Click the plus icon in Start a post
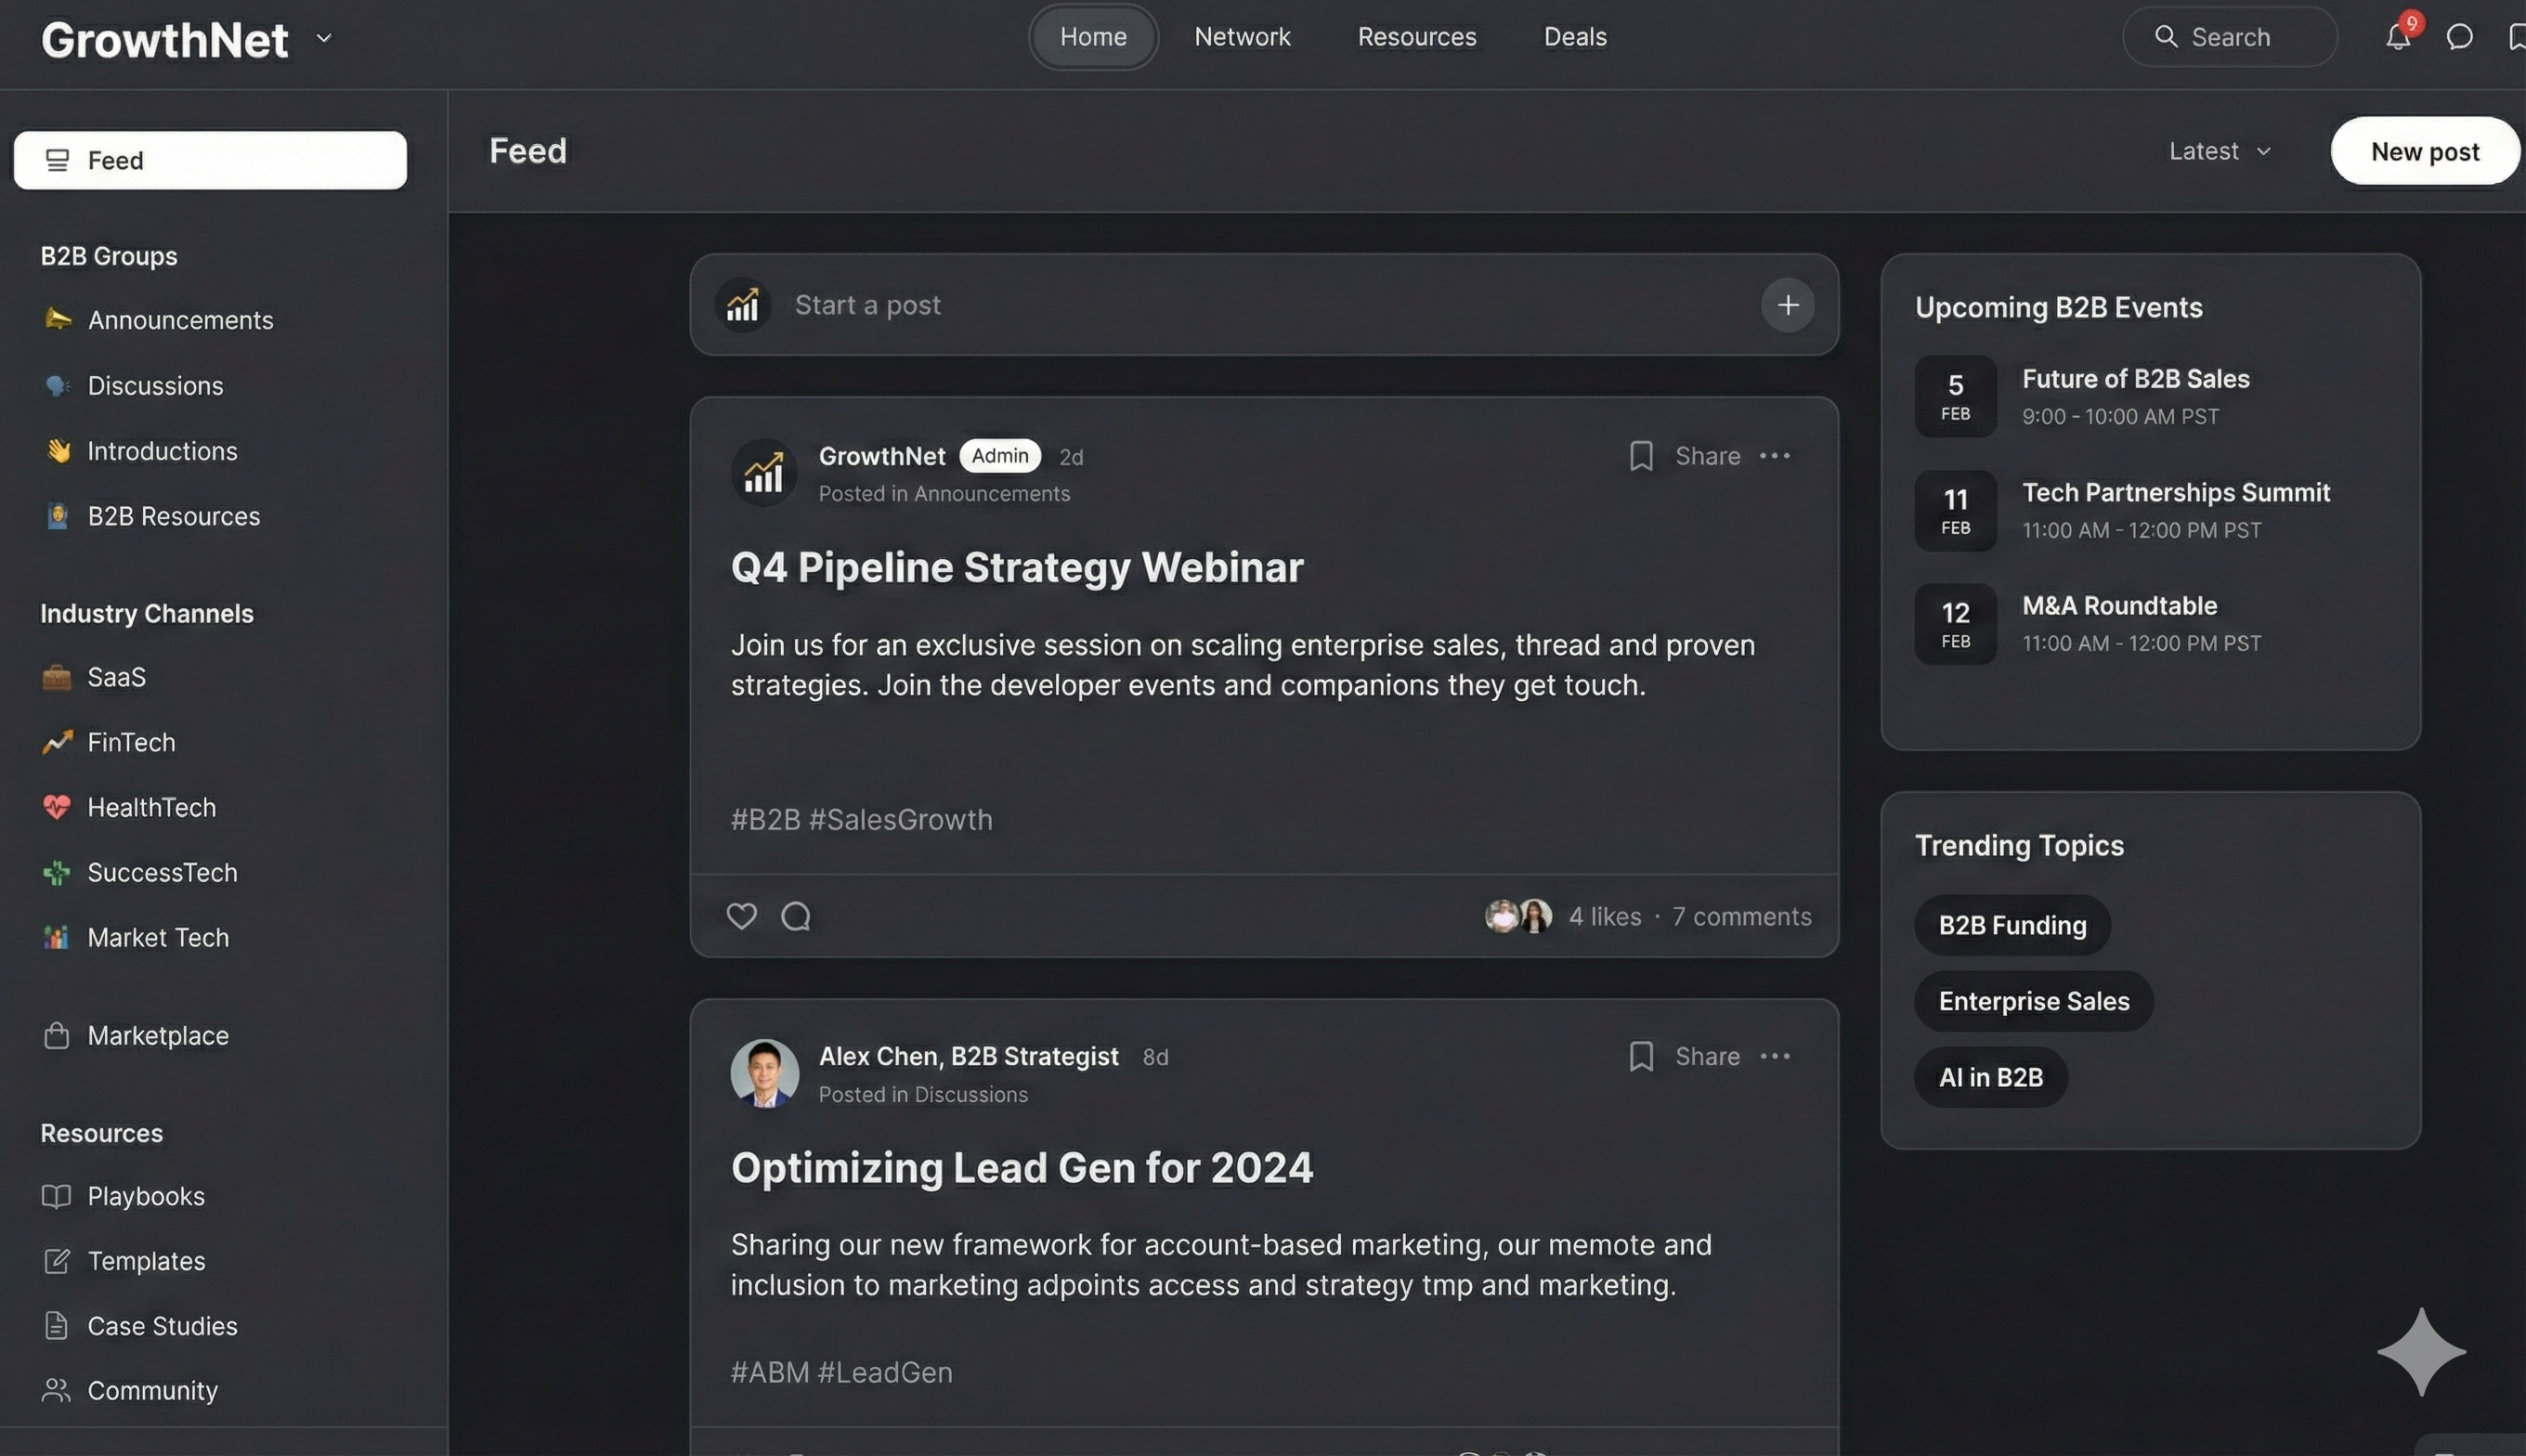This screenshot has height=1456, width=2526. pyautogui.click(x=1787, y=305)
